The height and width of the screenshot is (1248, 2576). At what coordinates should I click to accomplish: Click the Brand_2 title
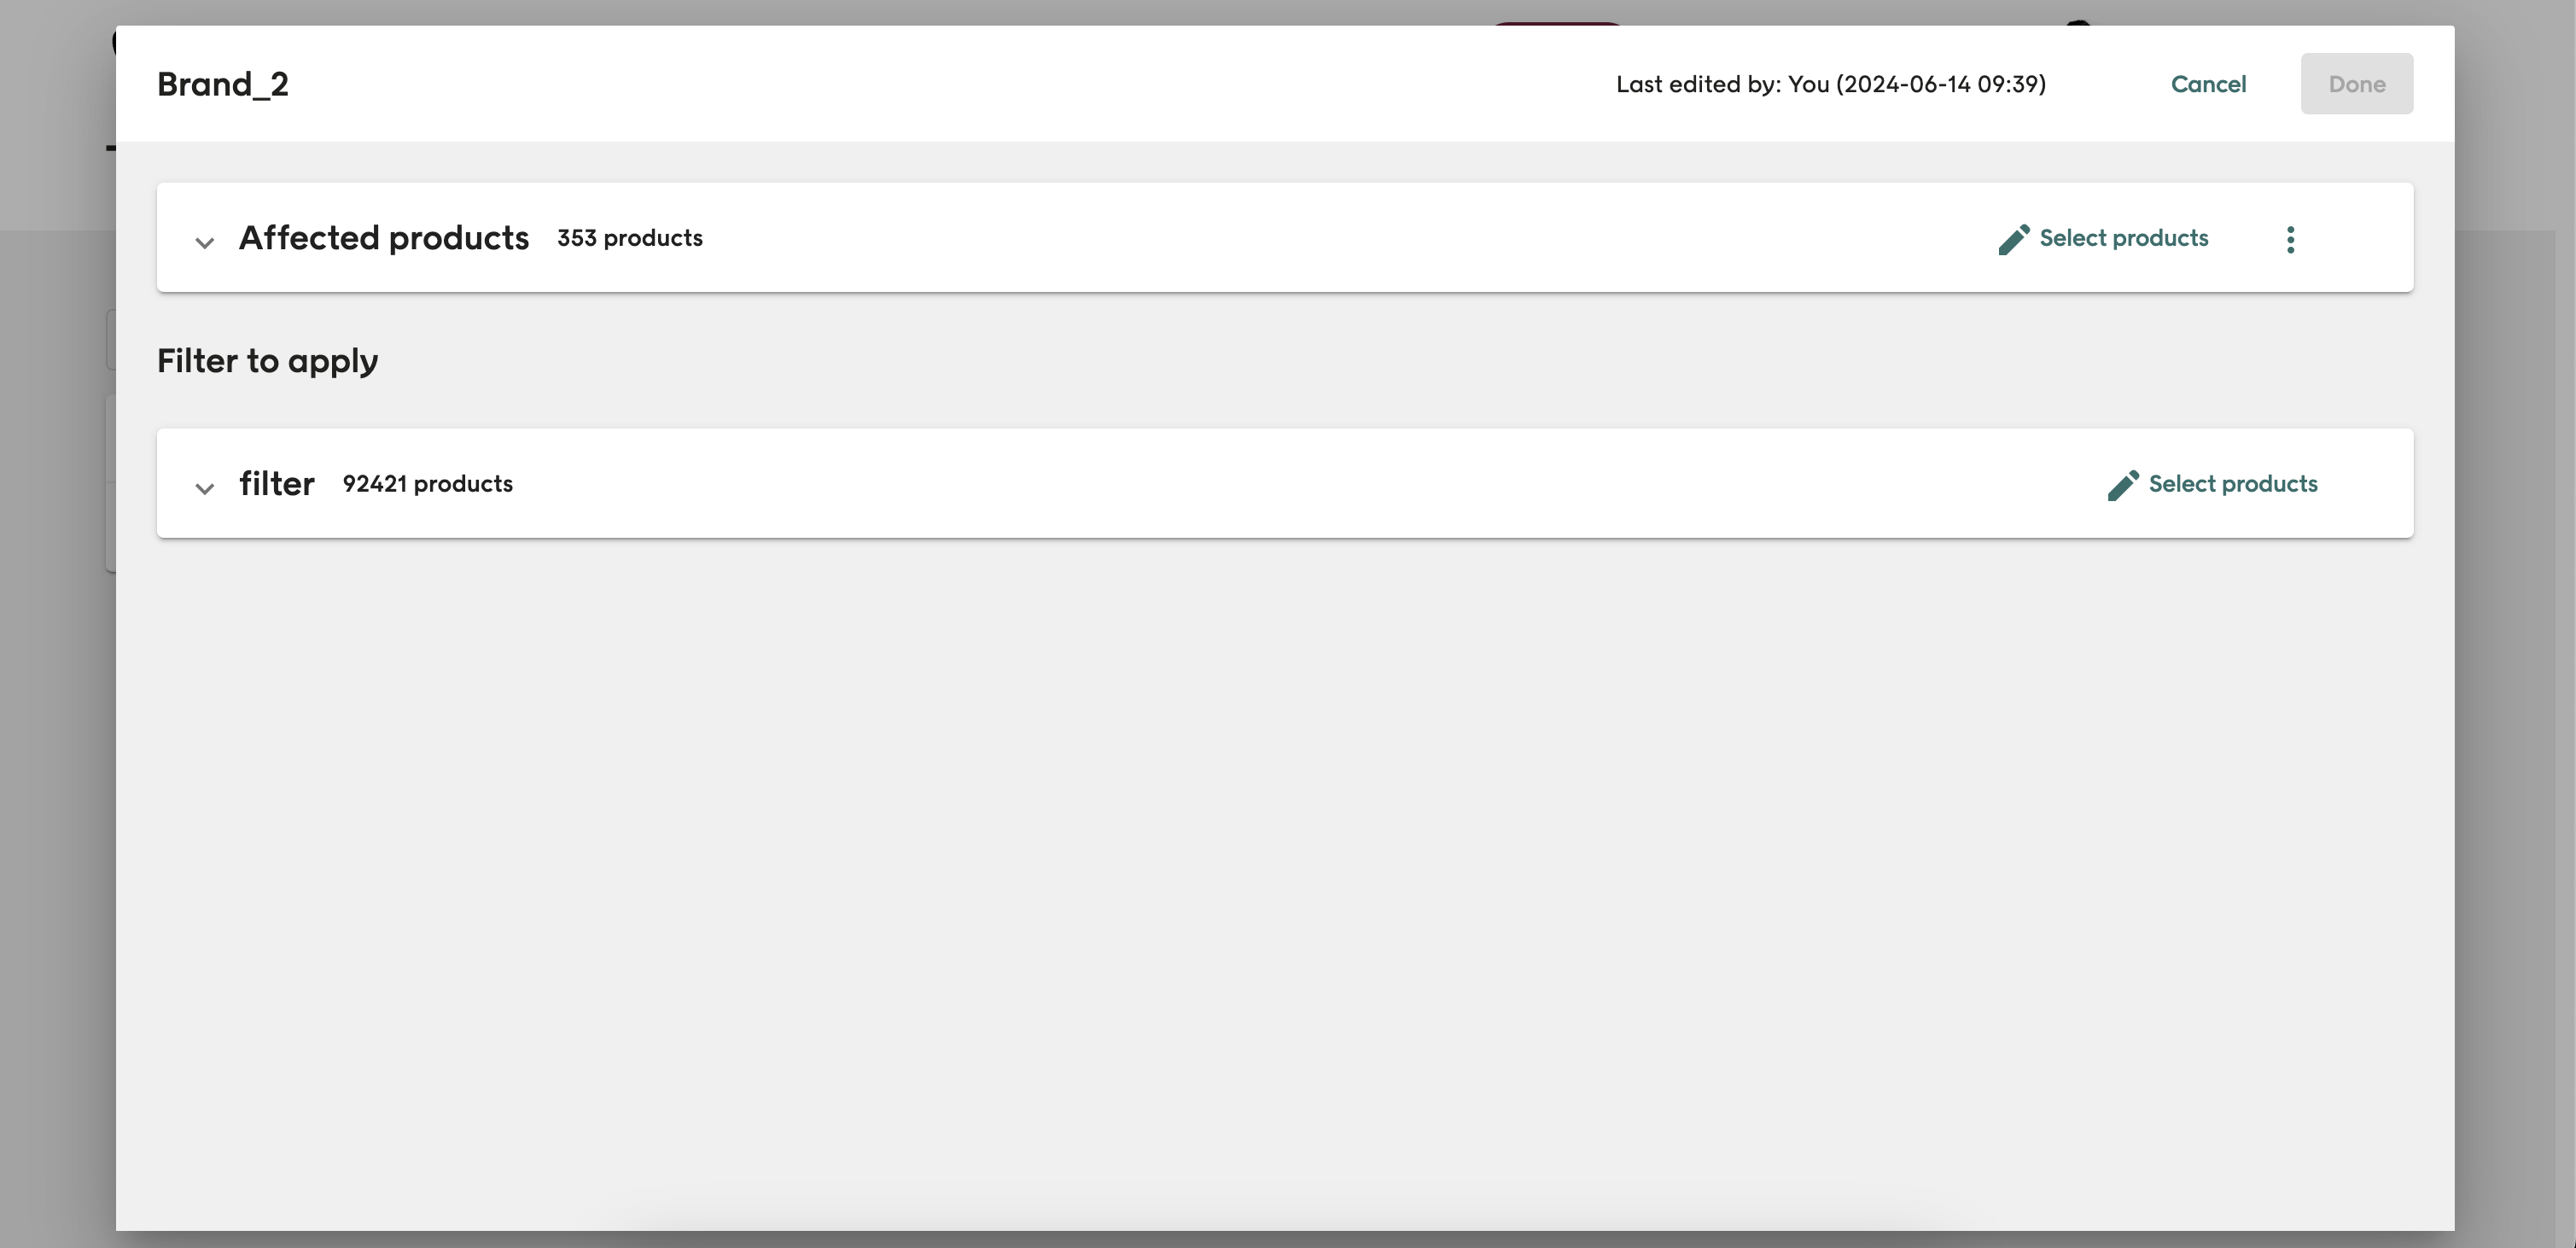coord(223,84)
